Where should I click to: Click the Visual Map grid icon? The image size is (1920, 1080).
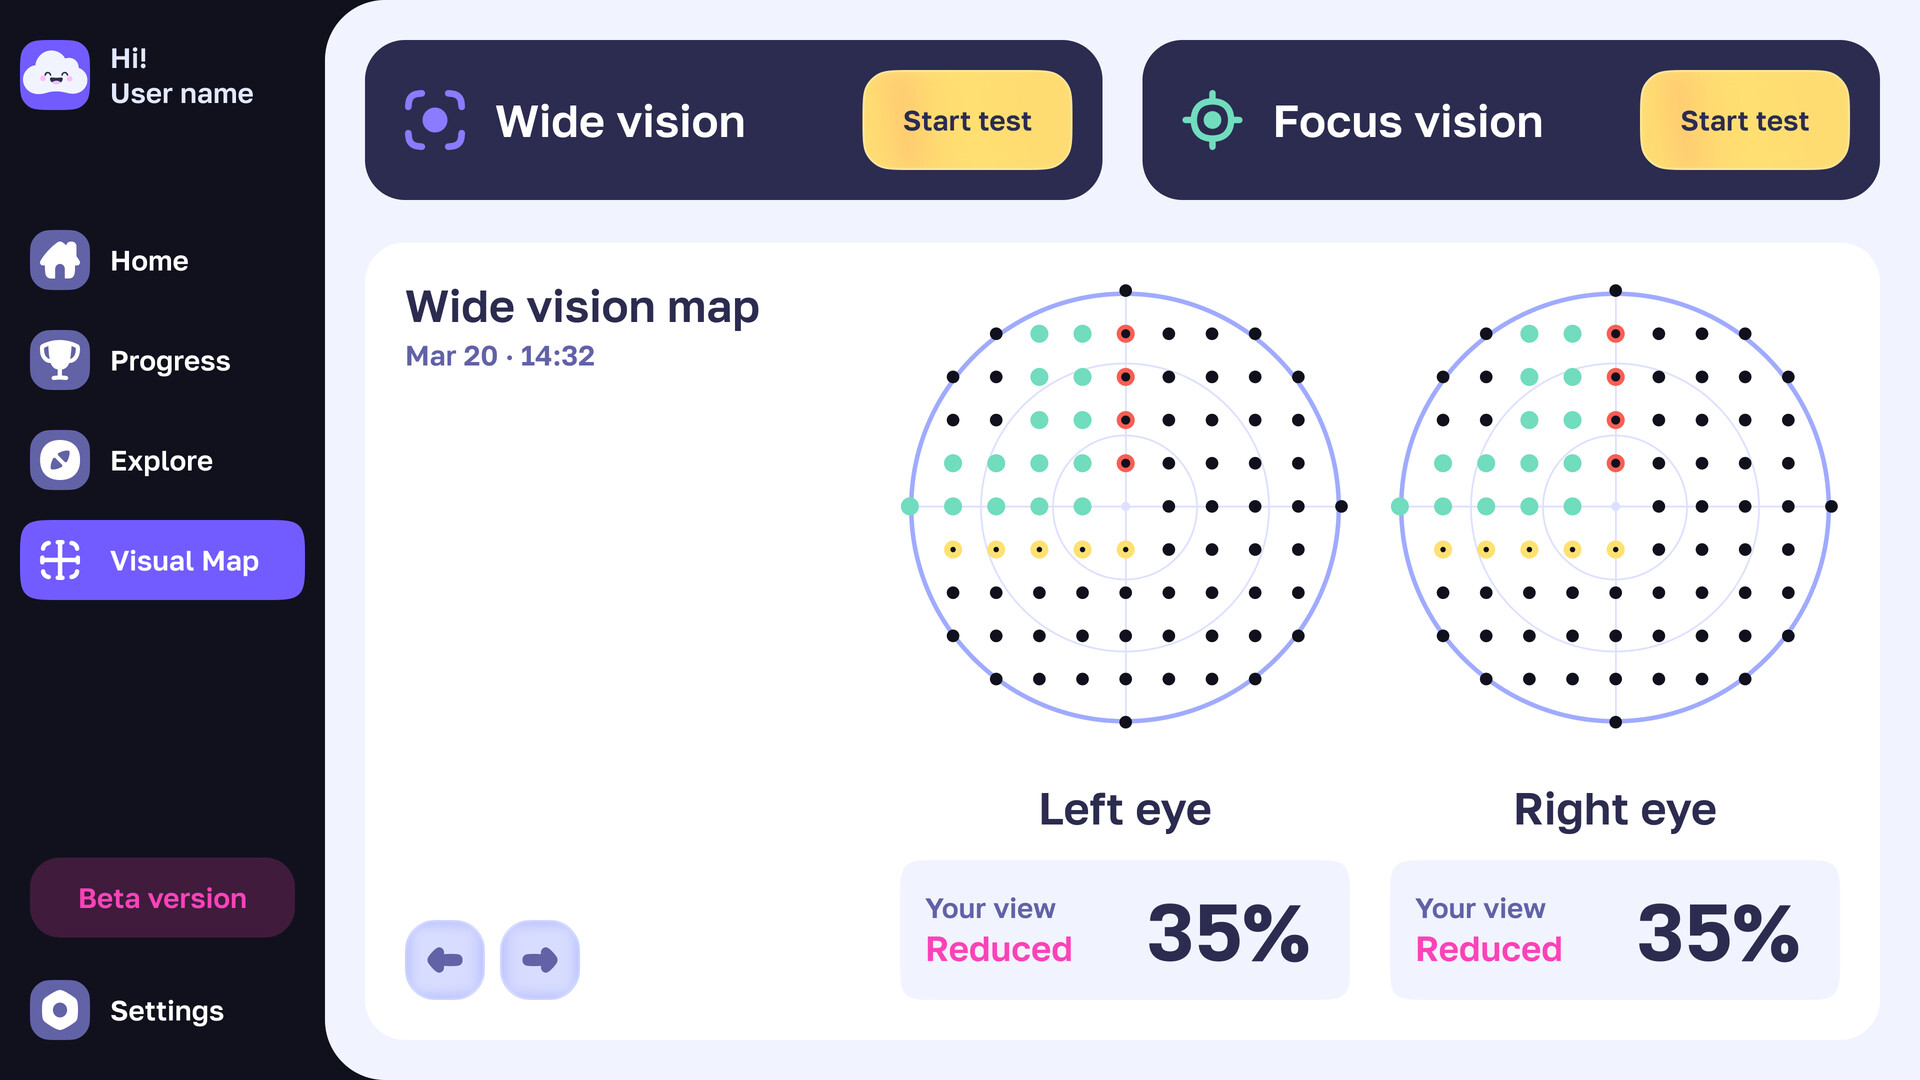[60, 560]
